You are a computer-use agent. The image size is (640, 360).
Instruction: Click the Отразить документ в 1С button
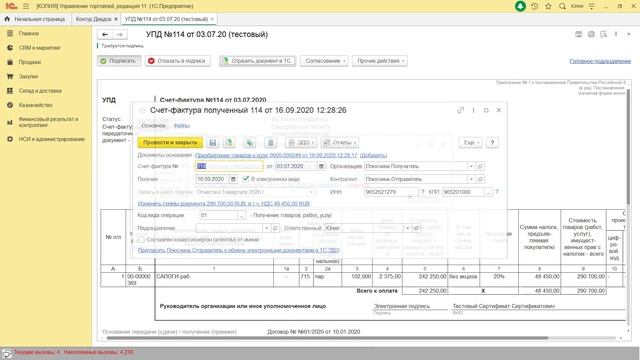[x=257, y=61]
